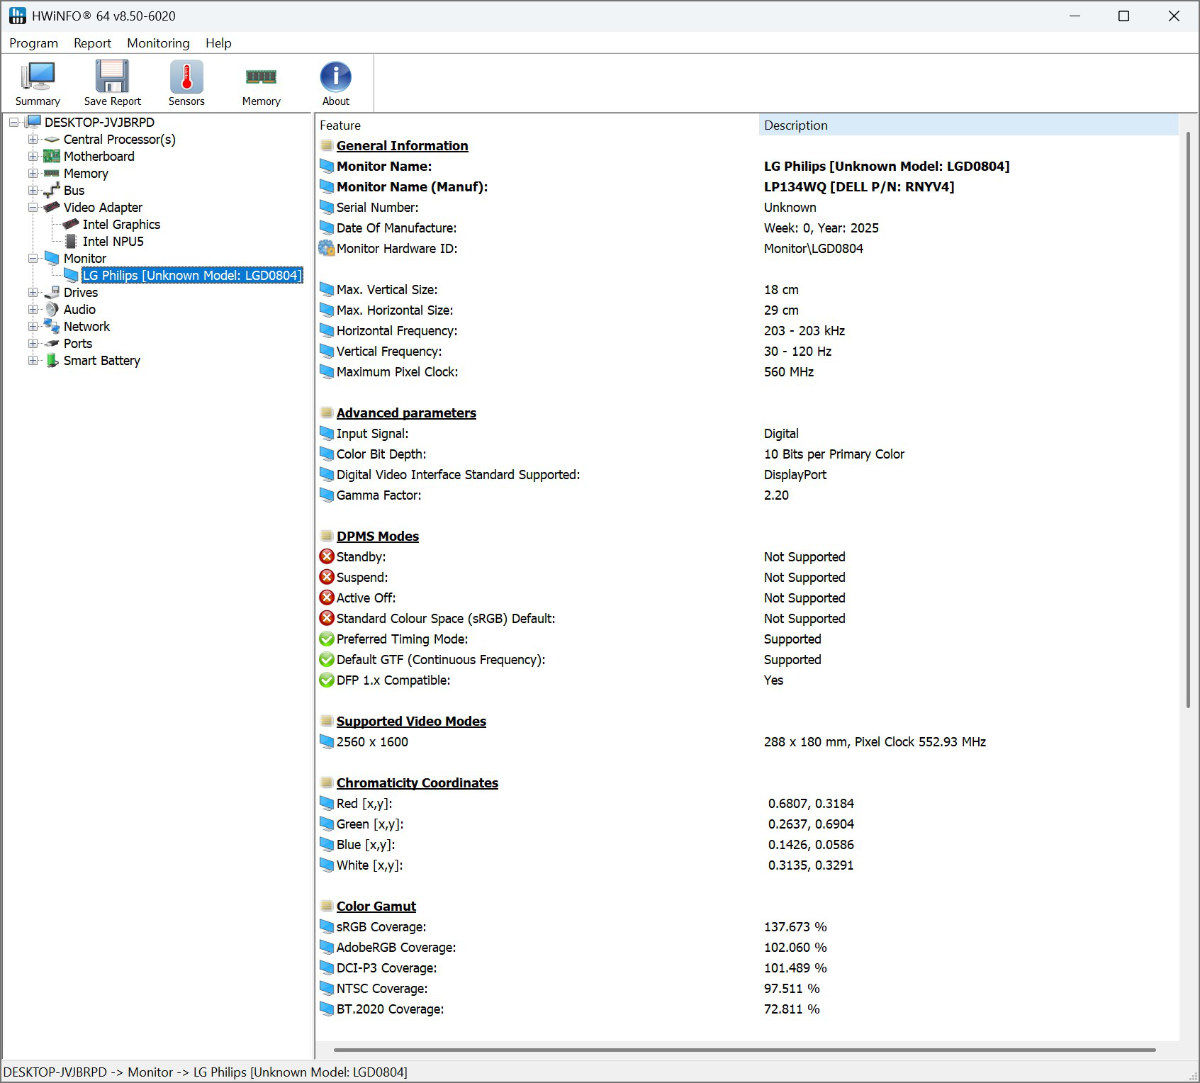
Task: Open the Monitoring menu
Action: click(x=158, y=43)
